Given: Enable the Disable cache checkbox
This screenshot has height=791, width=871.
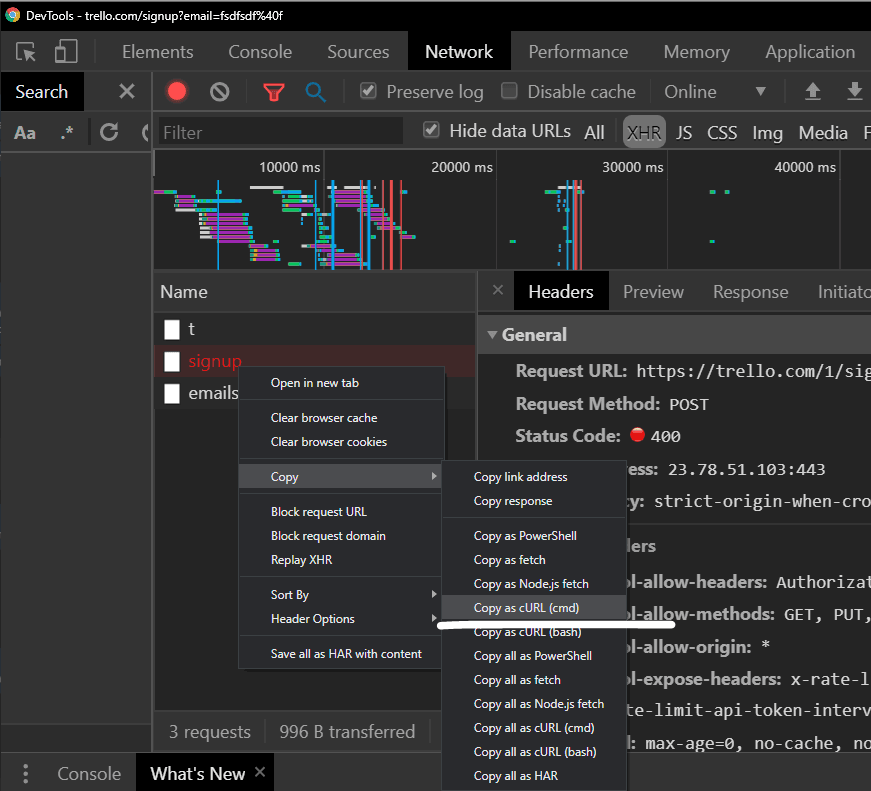Looking at the screenshot, I should (x=509, y=91).
